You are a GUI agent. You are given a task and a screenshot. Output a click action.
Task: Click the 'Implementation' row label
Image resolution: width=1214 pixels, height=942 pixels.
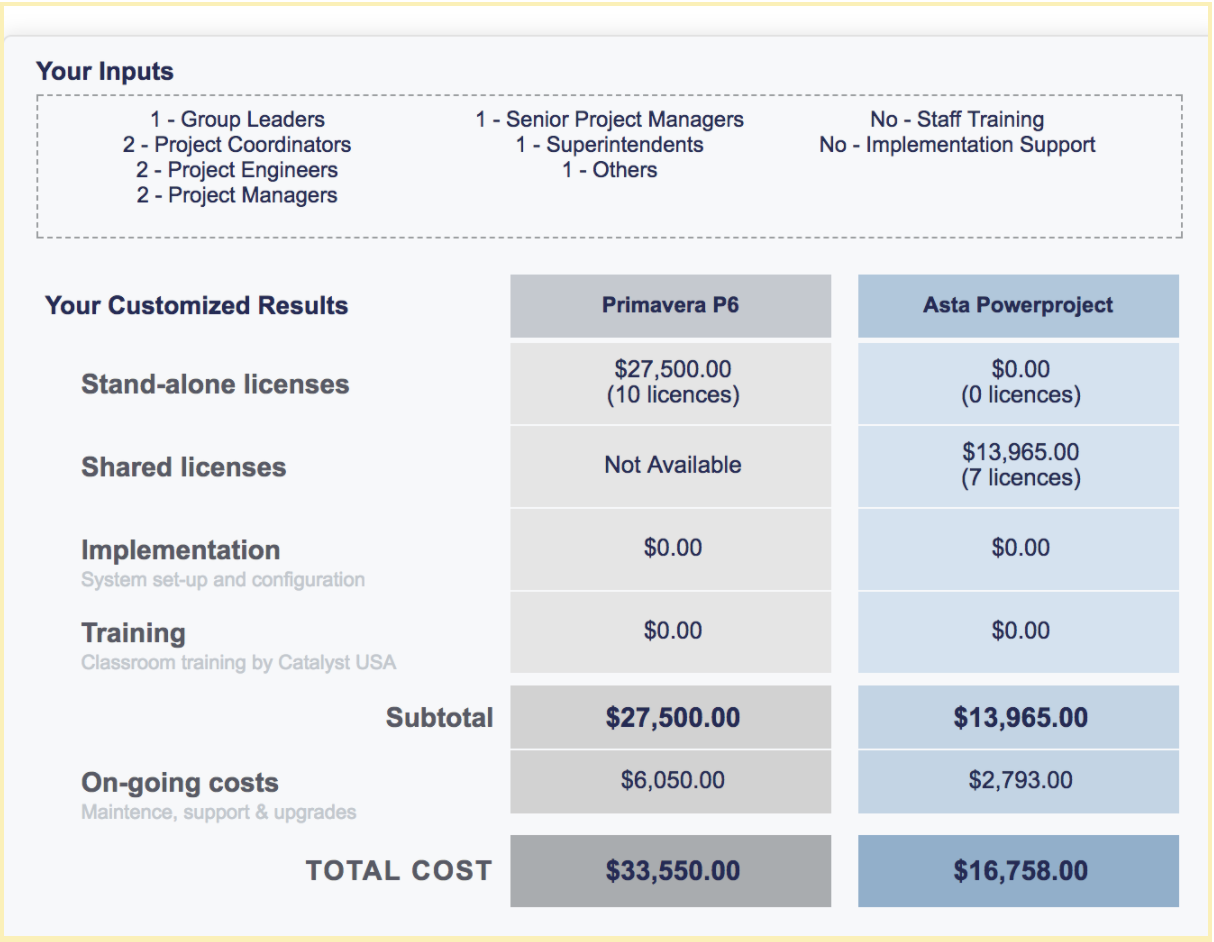pyautogui.click(x=180, y=550)
